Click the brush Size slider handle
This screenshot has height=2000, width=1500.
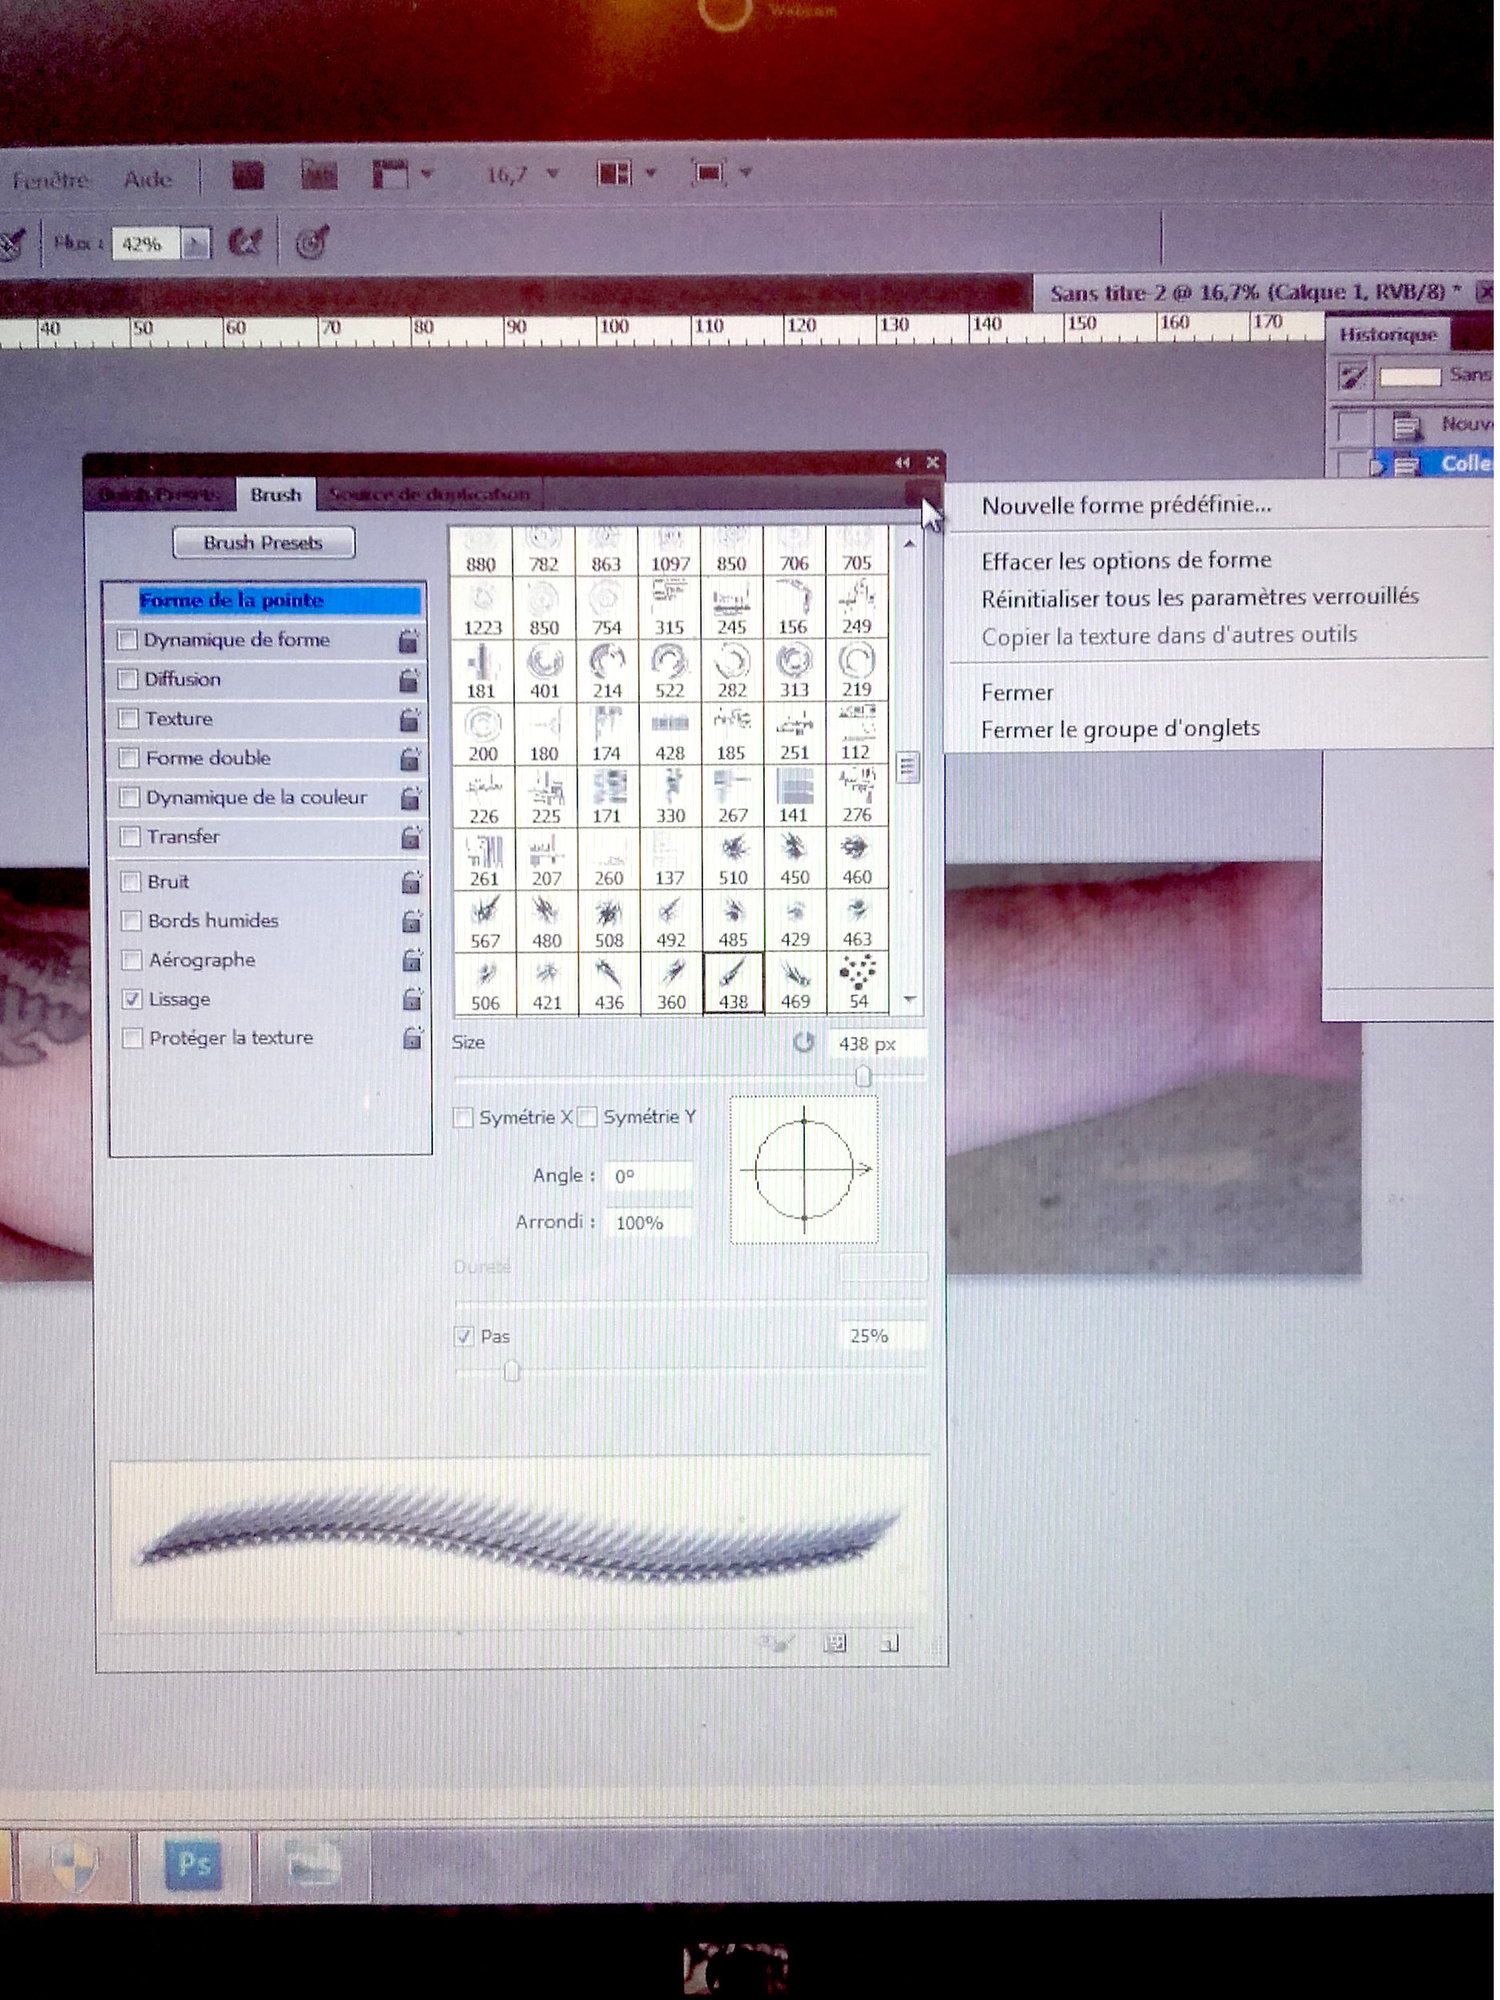click(863, 1076)
